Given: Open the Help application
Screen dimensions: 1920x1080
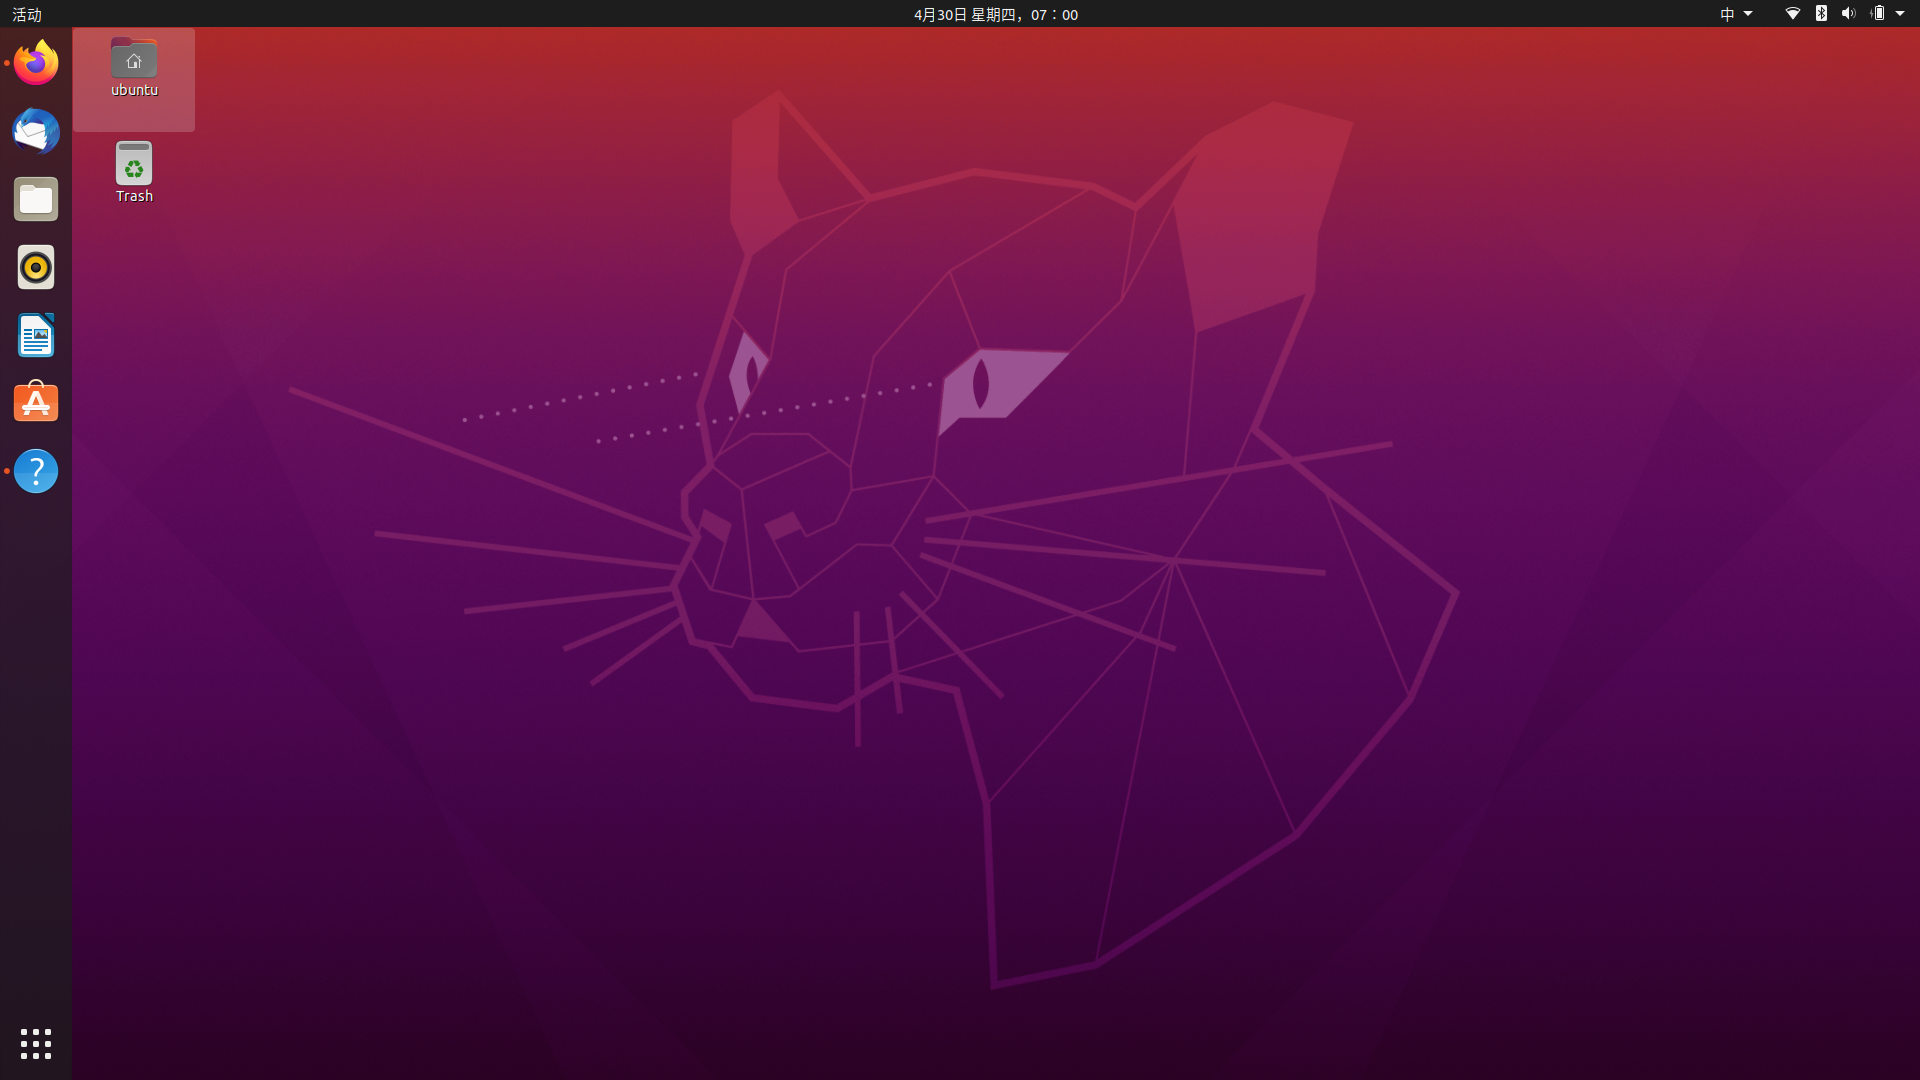Looking at the screenshot, I should pyautogui.click(x=35, y=471).
